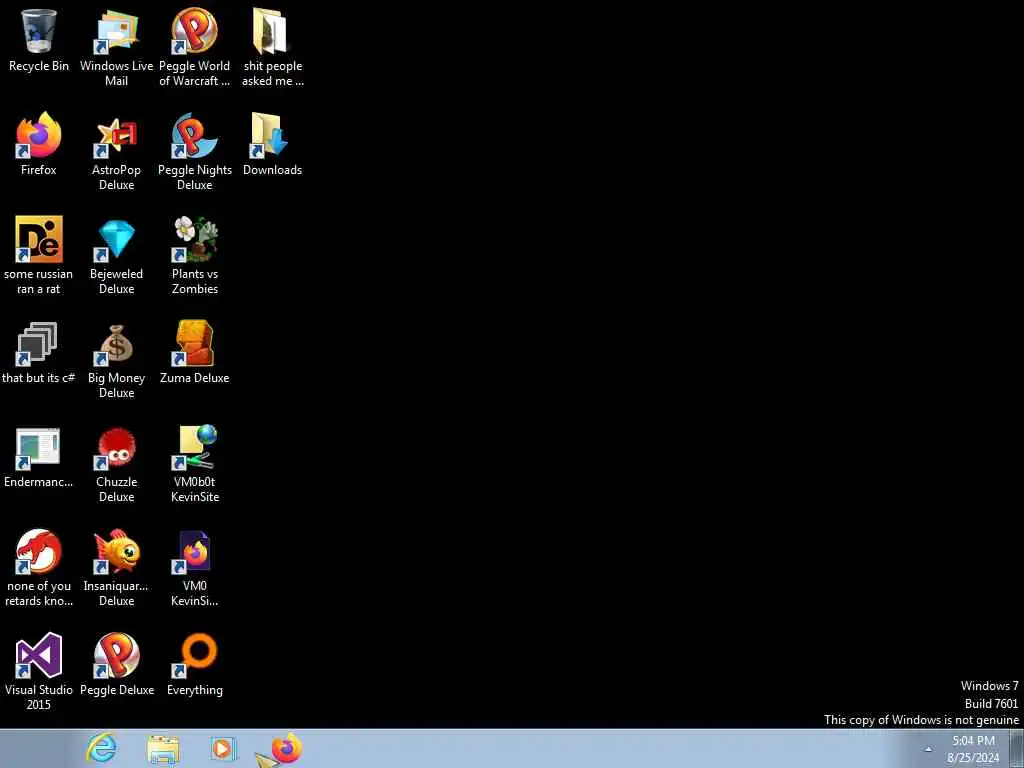The width and height of the screenshot is (1024, 768).
Task: Open Firefox from the taskbar
Action: (x=286, y=748)
